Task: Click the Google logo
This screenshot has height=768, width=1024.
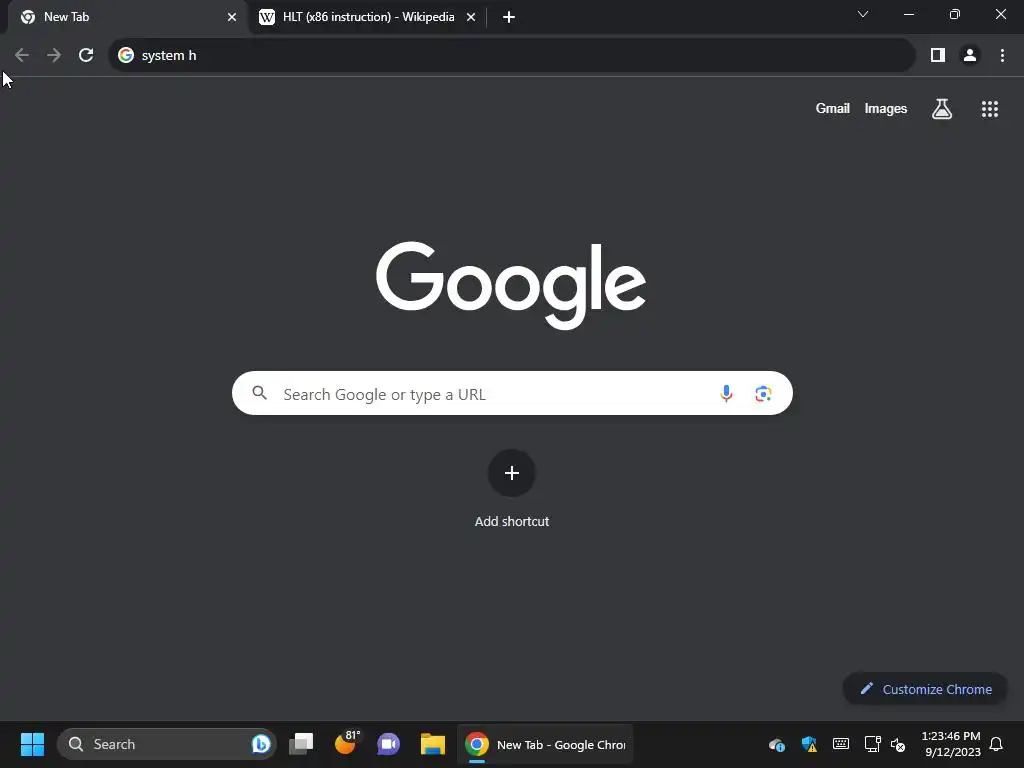Action: tap(511, 285)
